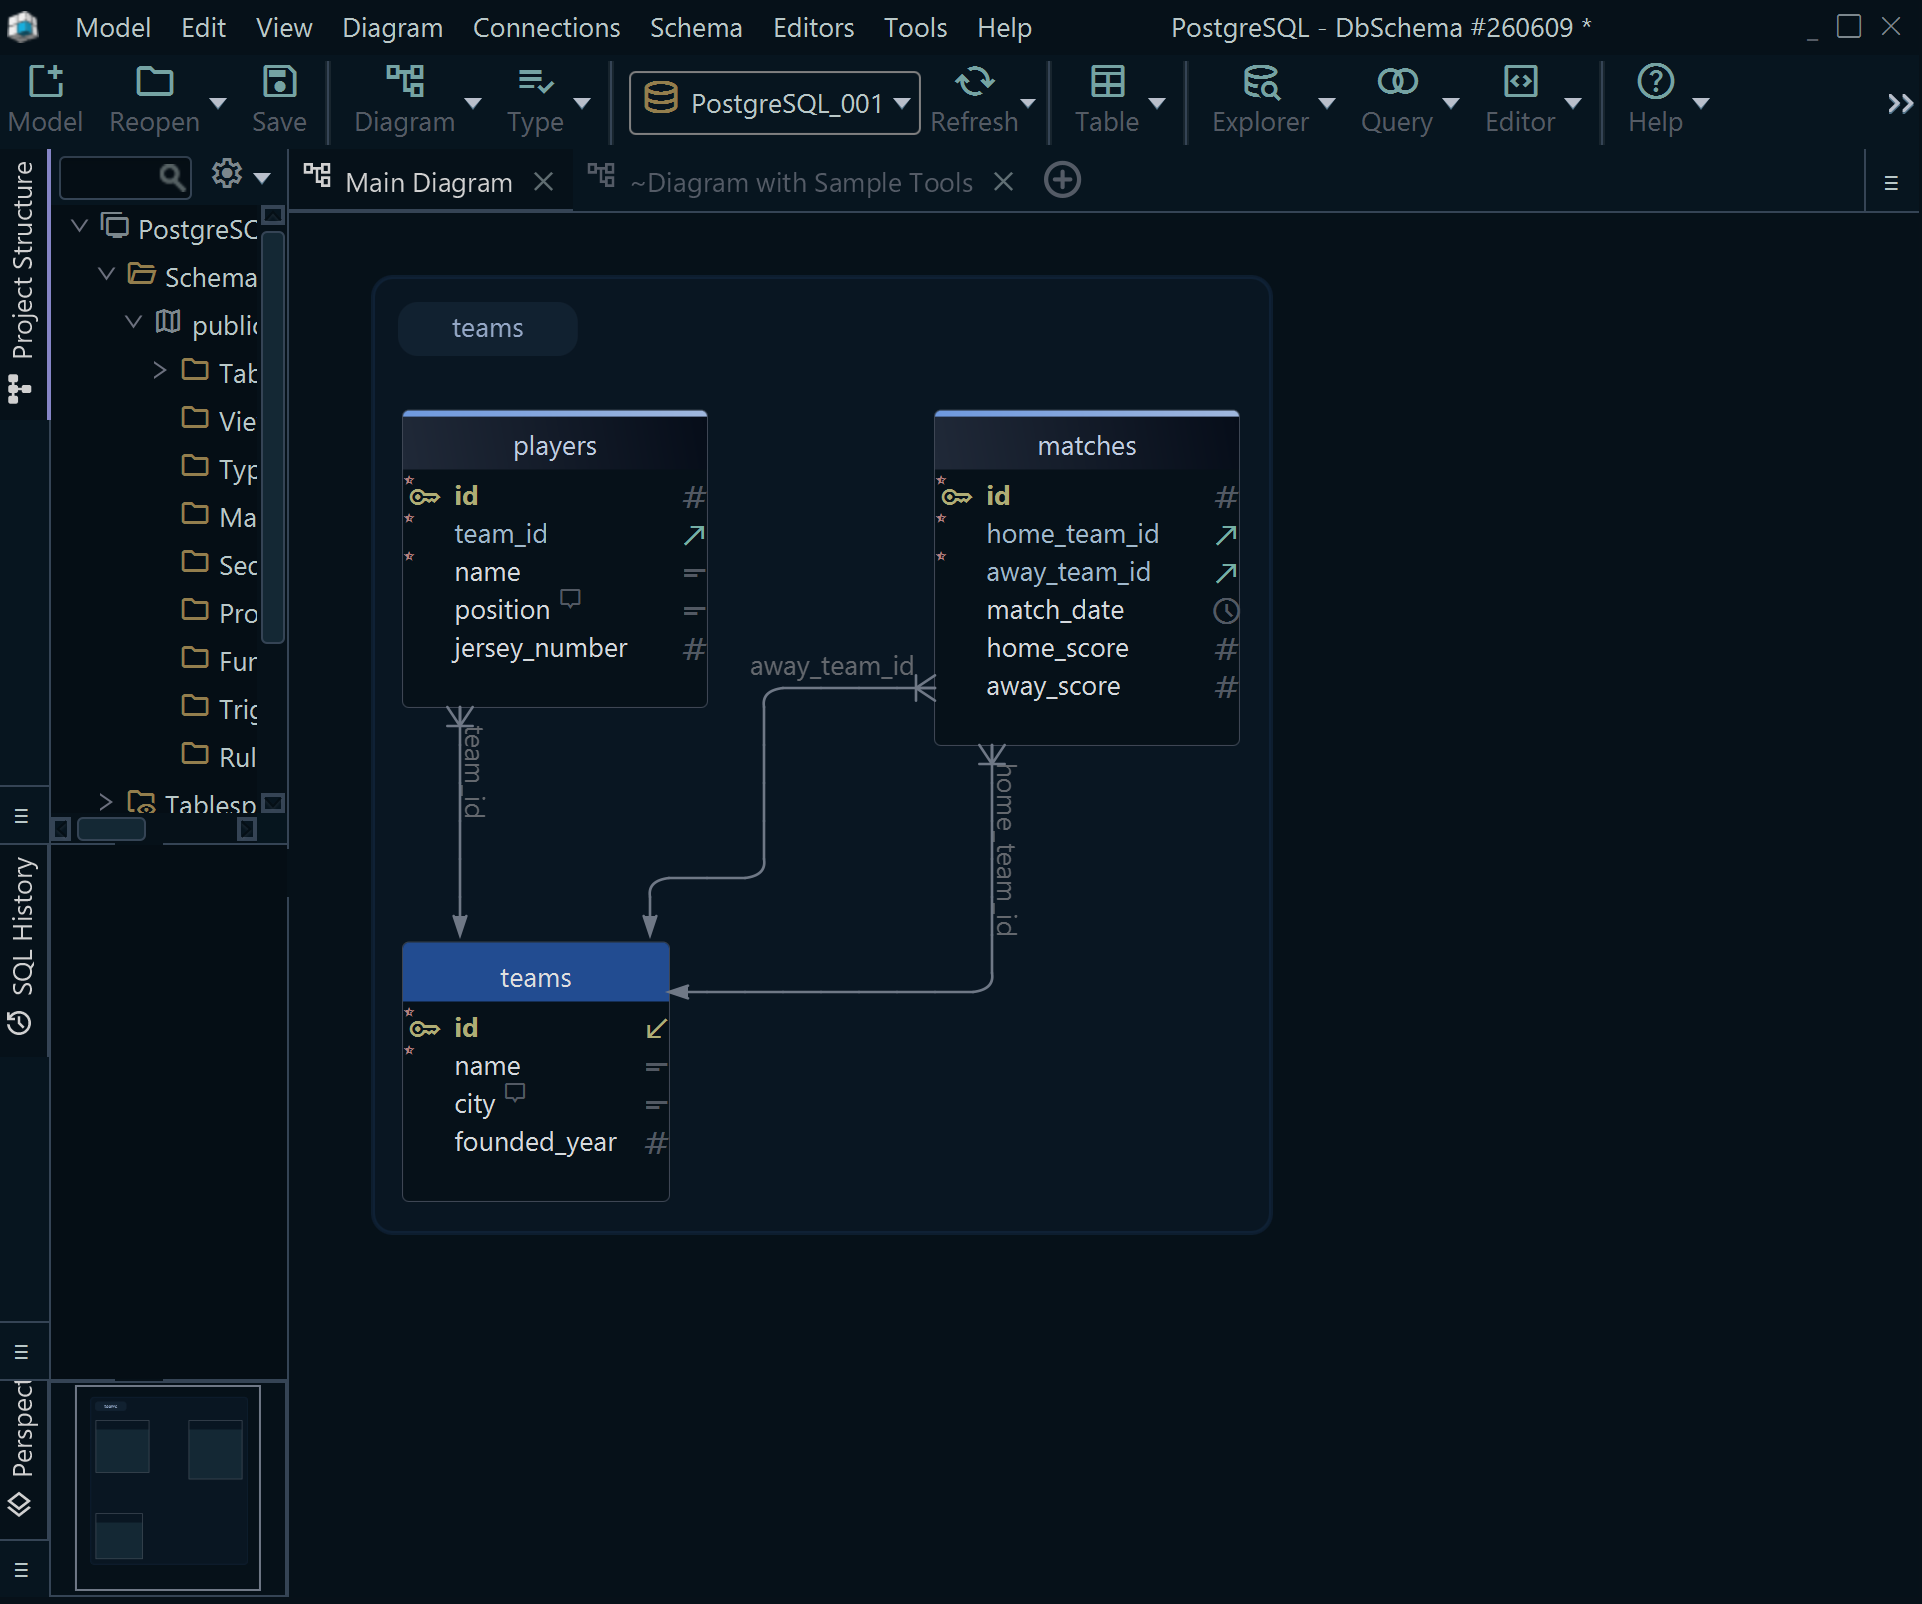1922x1604 pixels.
Task: Refresh the schema from database
Action: click(974, 82)
